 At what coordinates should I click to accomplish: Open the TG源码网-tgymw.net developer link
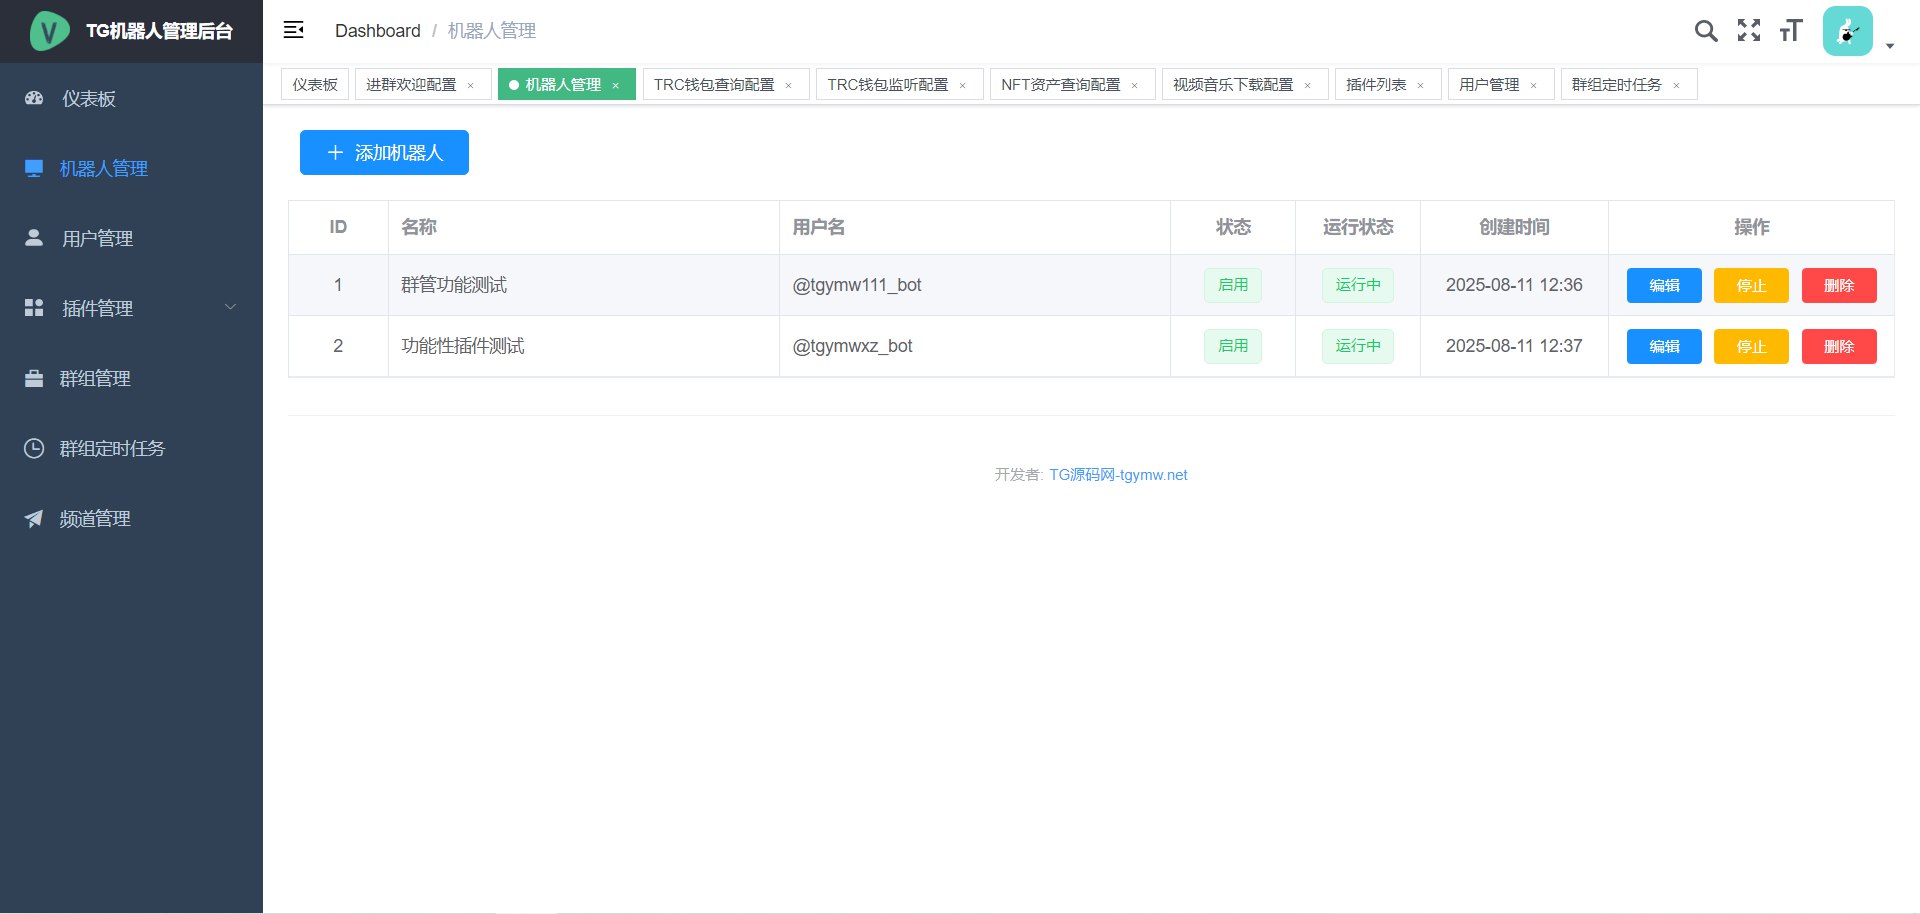(x=1117, y=475)
